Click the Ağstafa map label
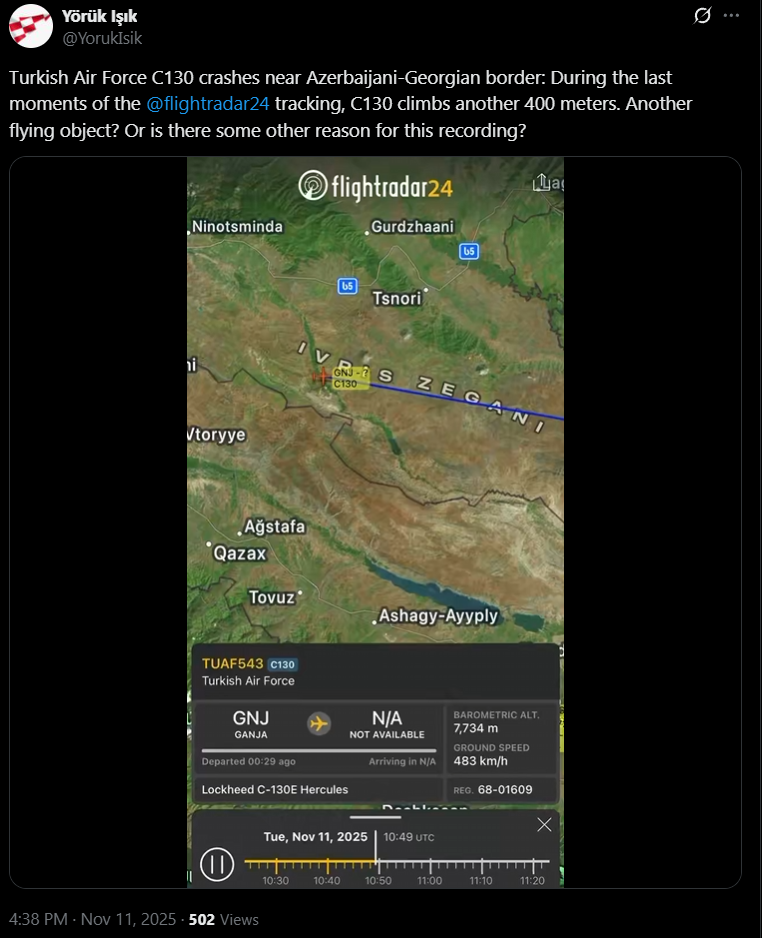Image resolution: width=762 pixels, height=938 pixels. pyautogui.click(x=275, y=526)
